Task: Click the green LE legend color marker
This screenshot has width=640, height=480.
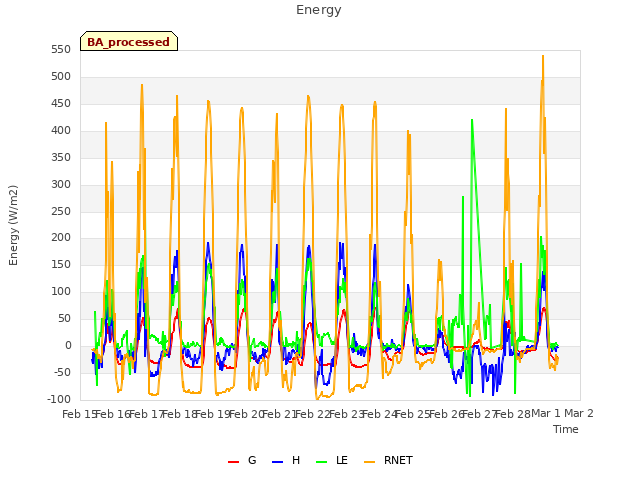Action: click(x=322, y=462)
